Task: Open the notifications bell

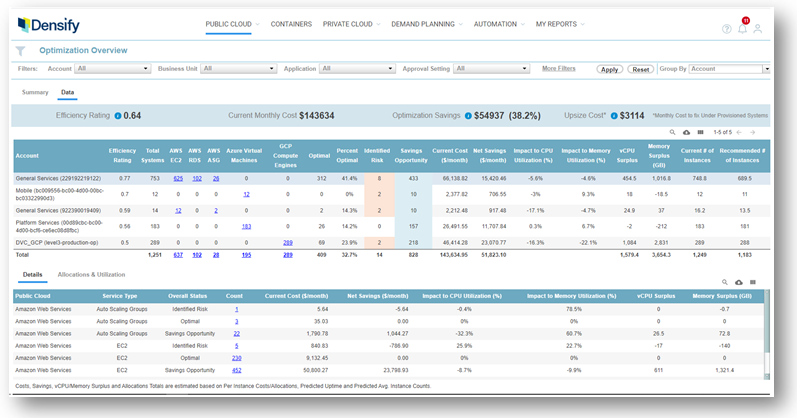Action: coord(742,28)
